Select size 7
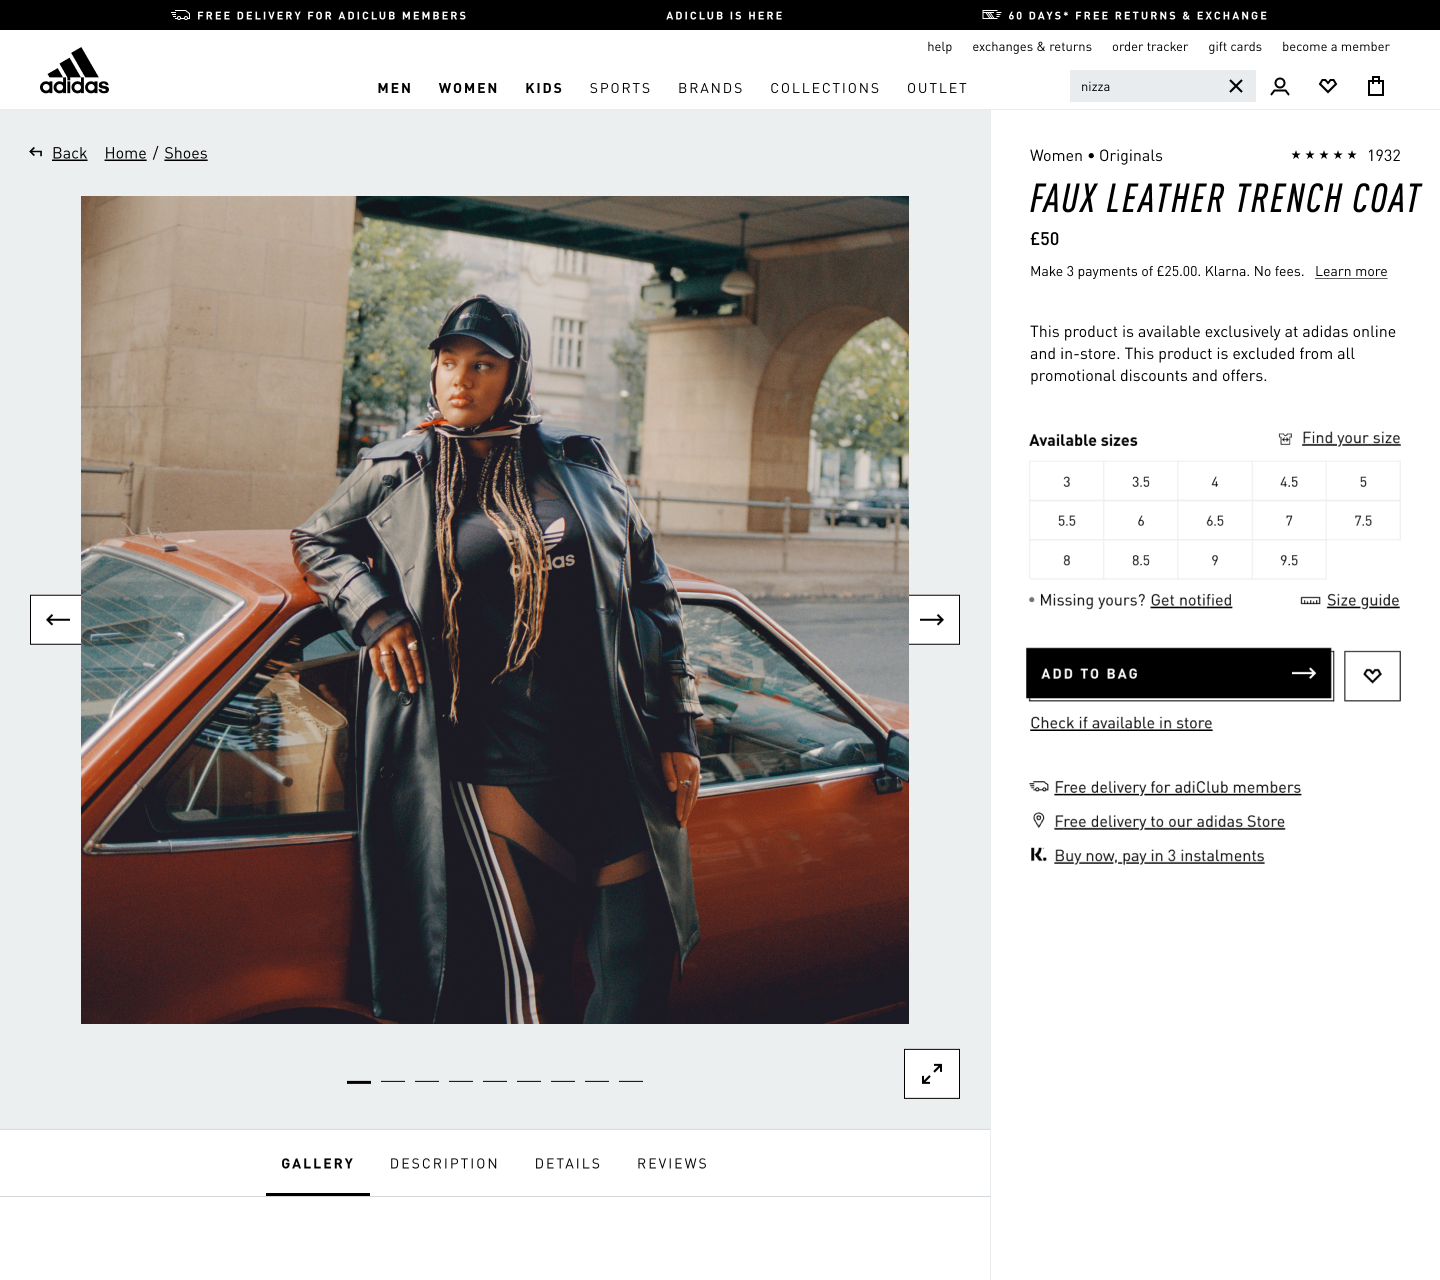 tap(1289, 521)
